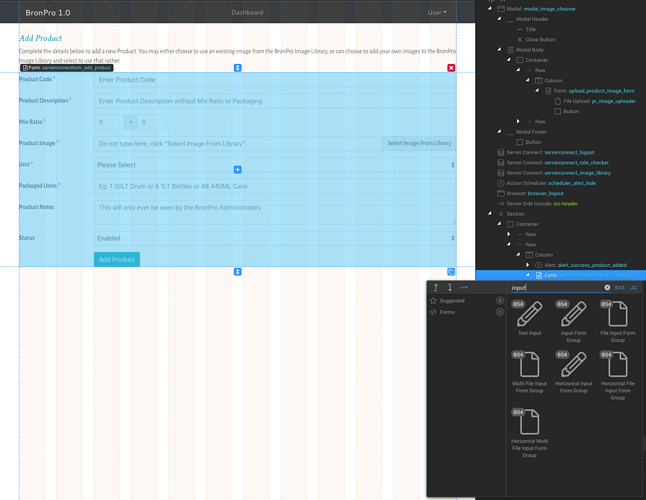Click the component search input field
Image resolution: width=646 pixels, height=500 pixels.
[556, 287]
